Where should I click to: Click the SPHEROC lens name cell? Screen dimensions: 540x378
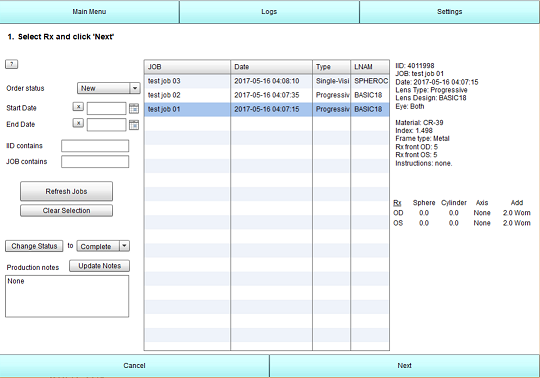(370, 81)
